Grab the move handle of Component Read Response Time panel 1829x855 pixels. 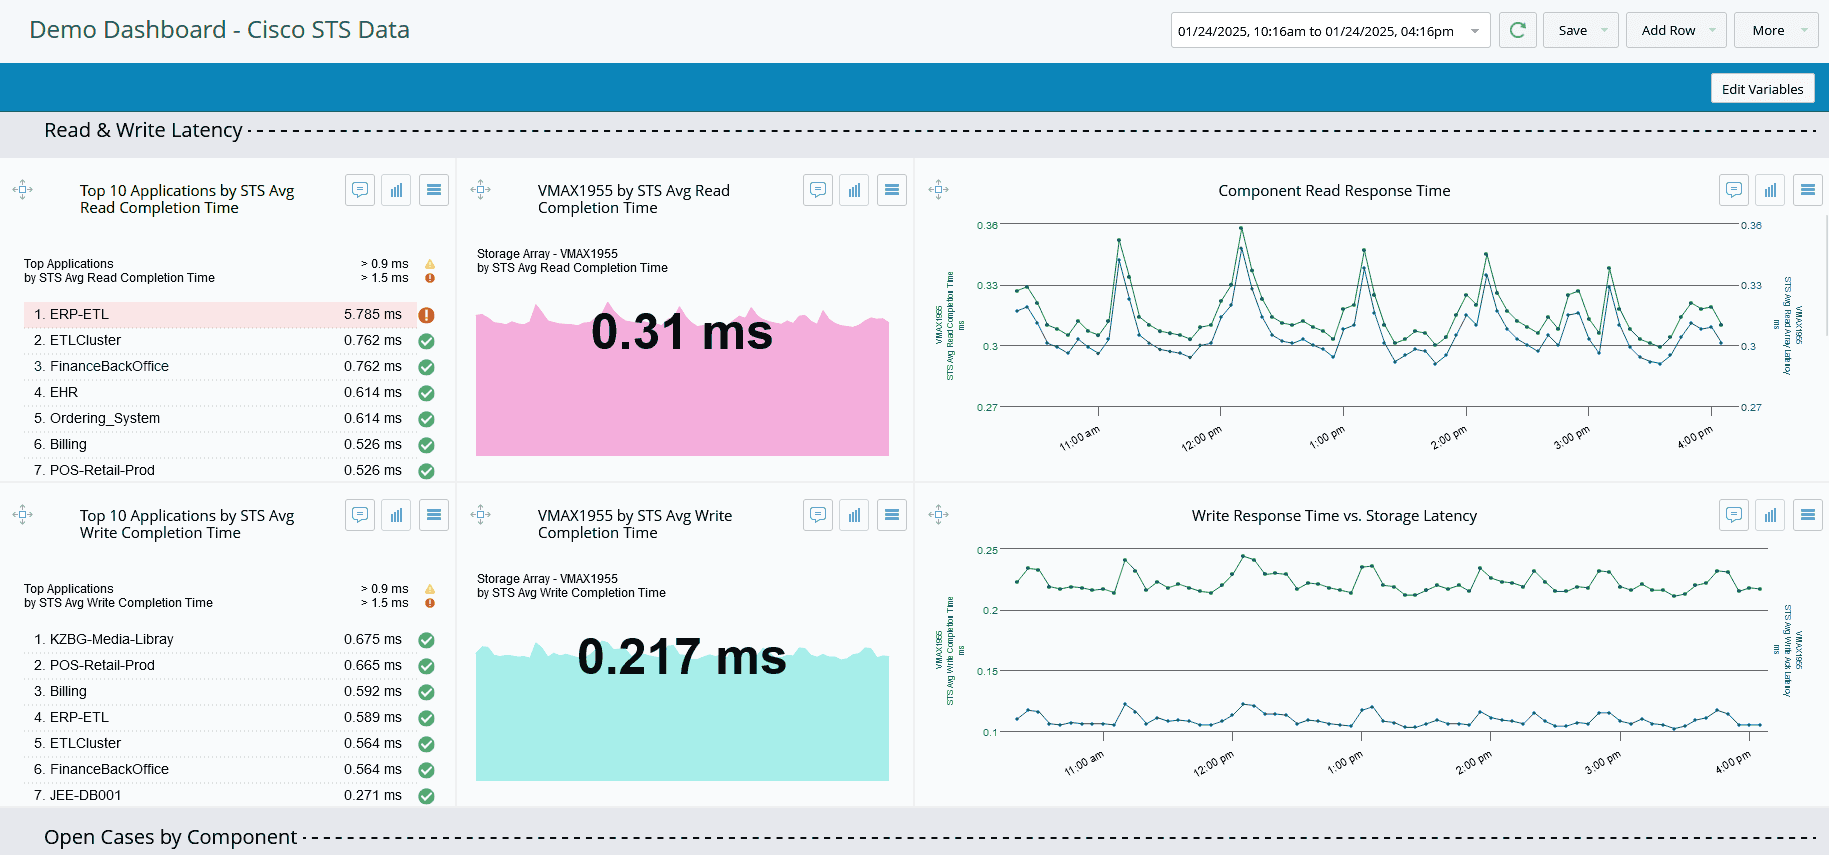(x=938, y=189)
